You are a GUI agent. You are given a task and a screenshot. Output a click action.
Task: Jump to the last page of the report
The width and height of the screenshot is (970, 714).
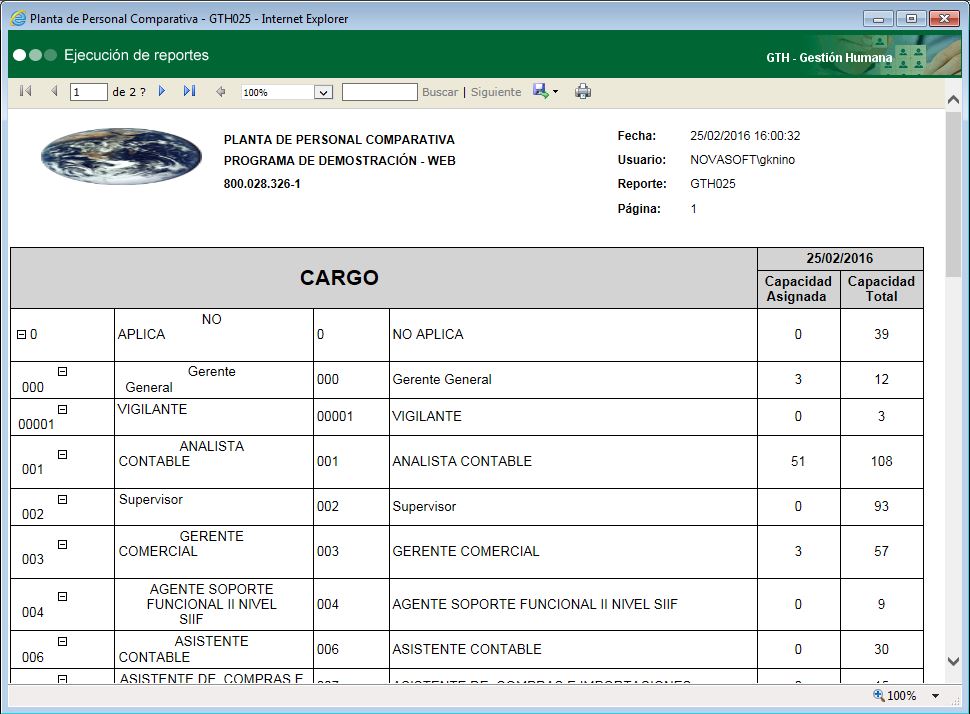[x=190, y=91]
